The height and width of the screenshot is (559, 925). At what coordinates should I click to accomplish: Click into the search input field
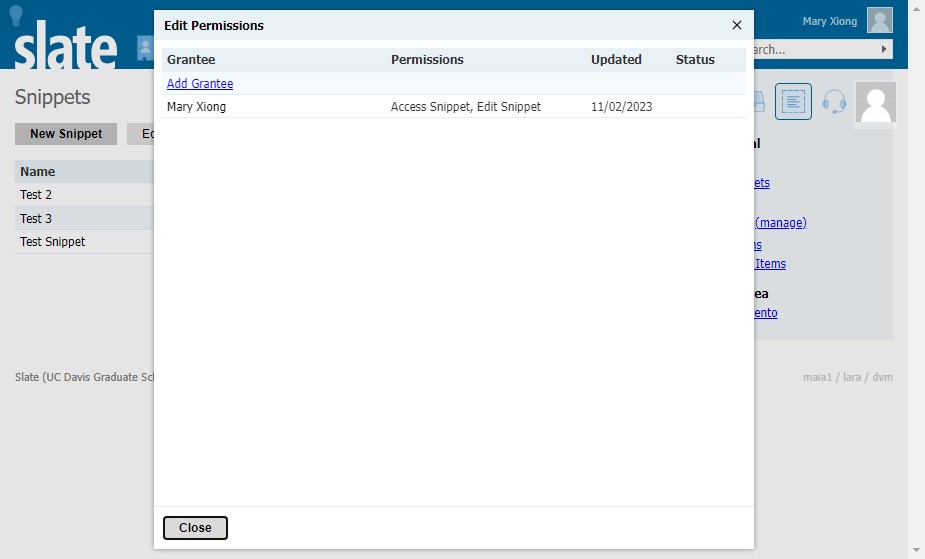pos(814,50)
